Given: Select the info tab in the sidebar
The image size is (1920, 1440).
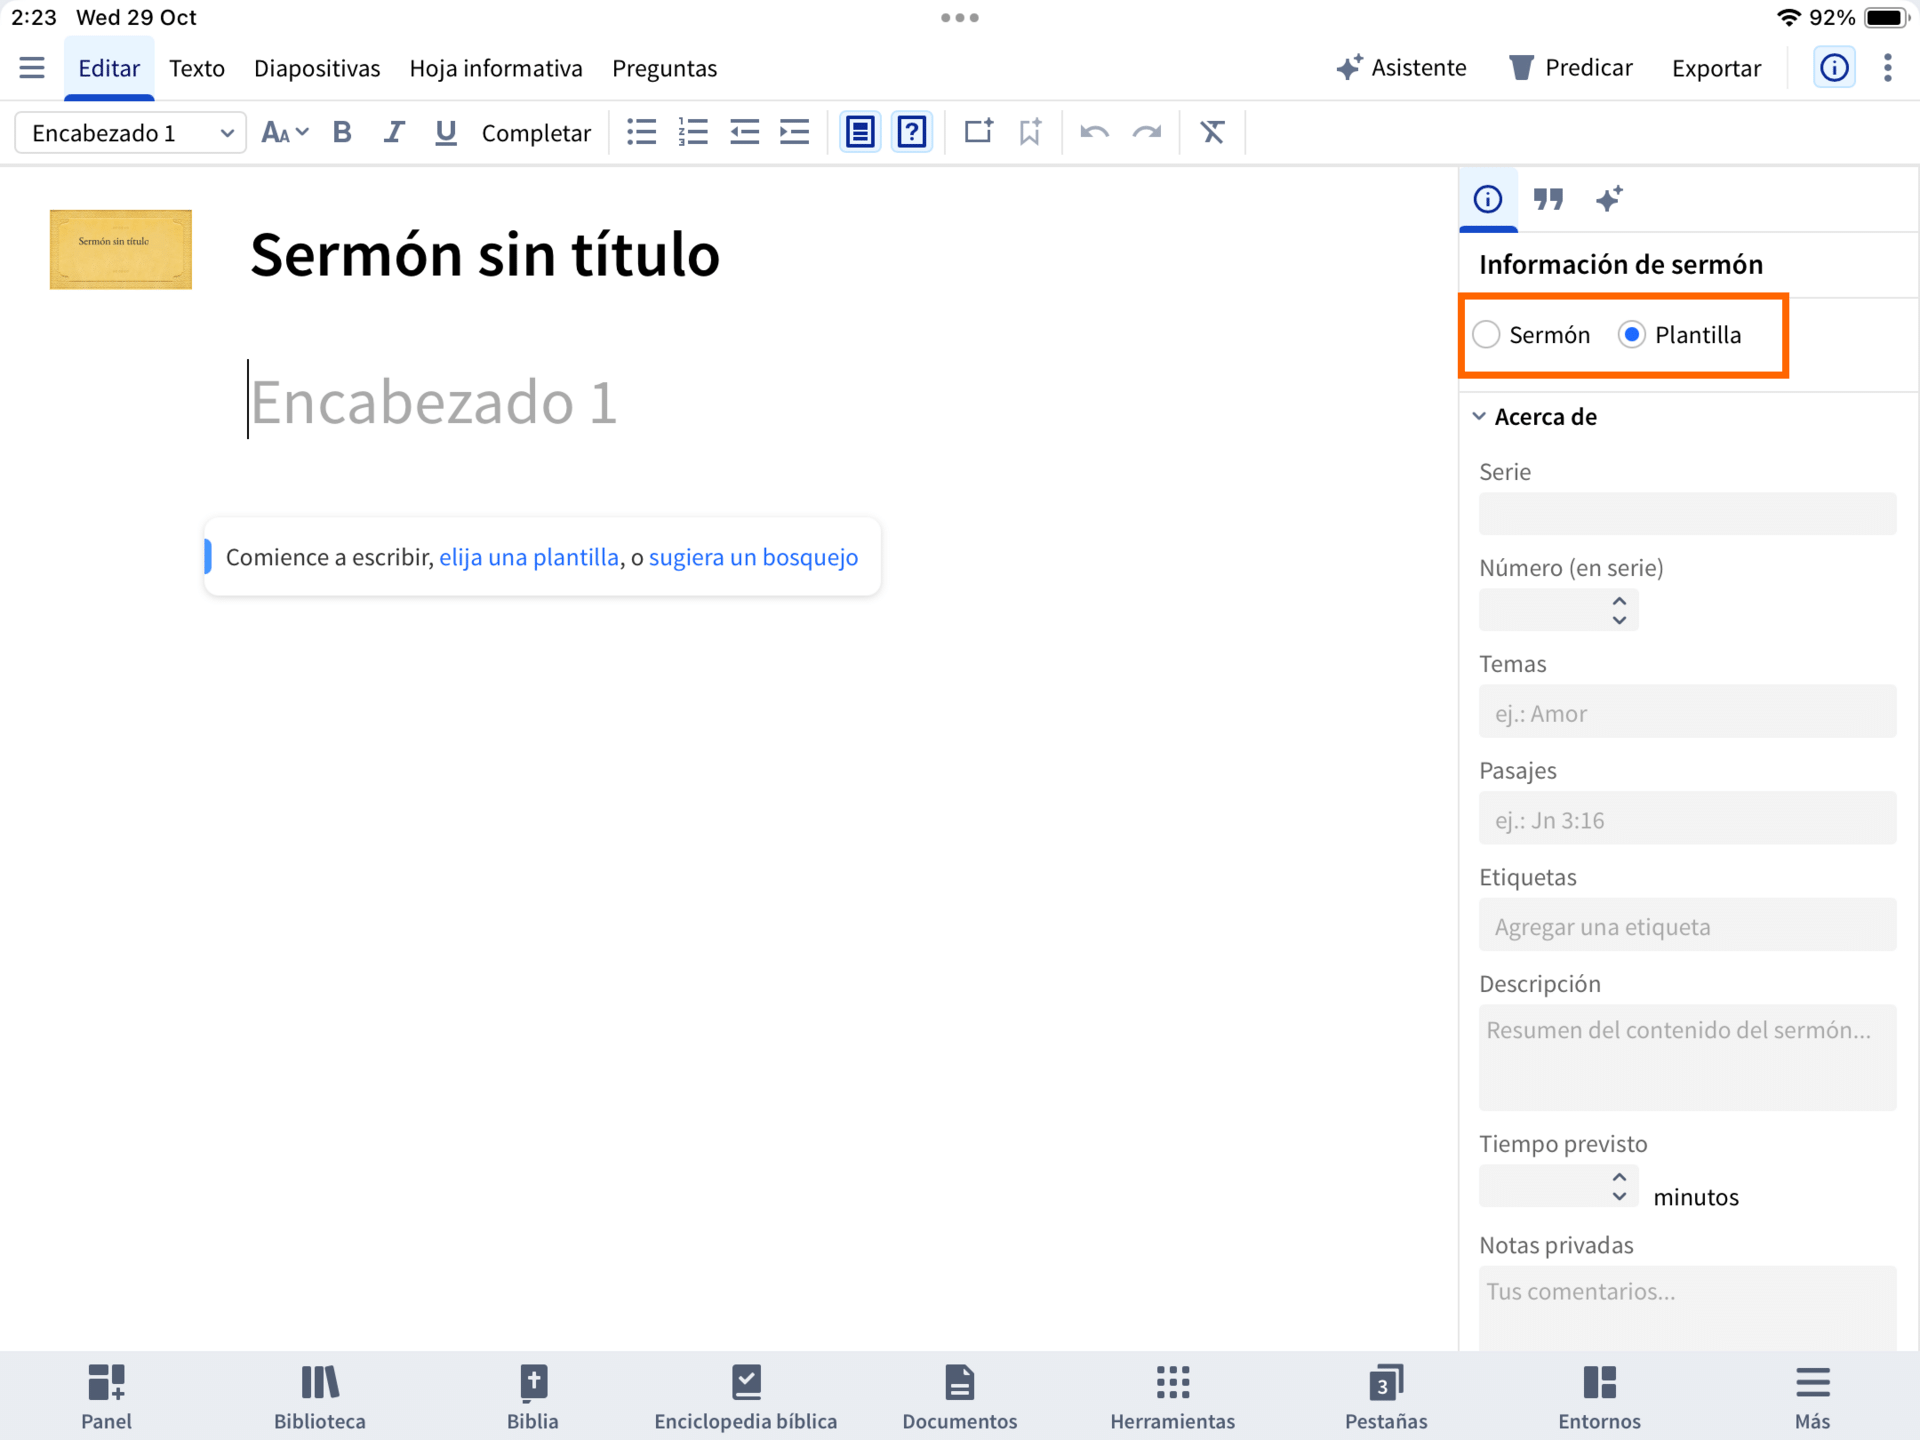Looking at the screenshot, I should pos(1488,200).
